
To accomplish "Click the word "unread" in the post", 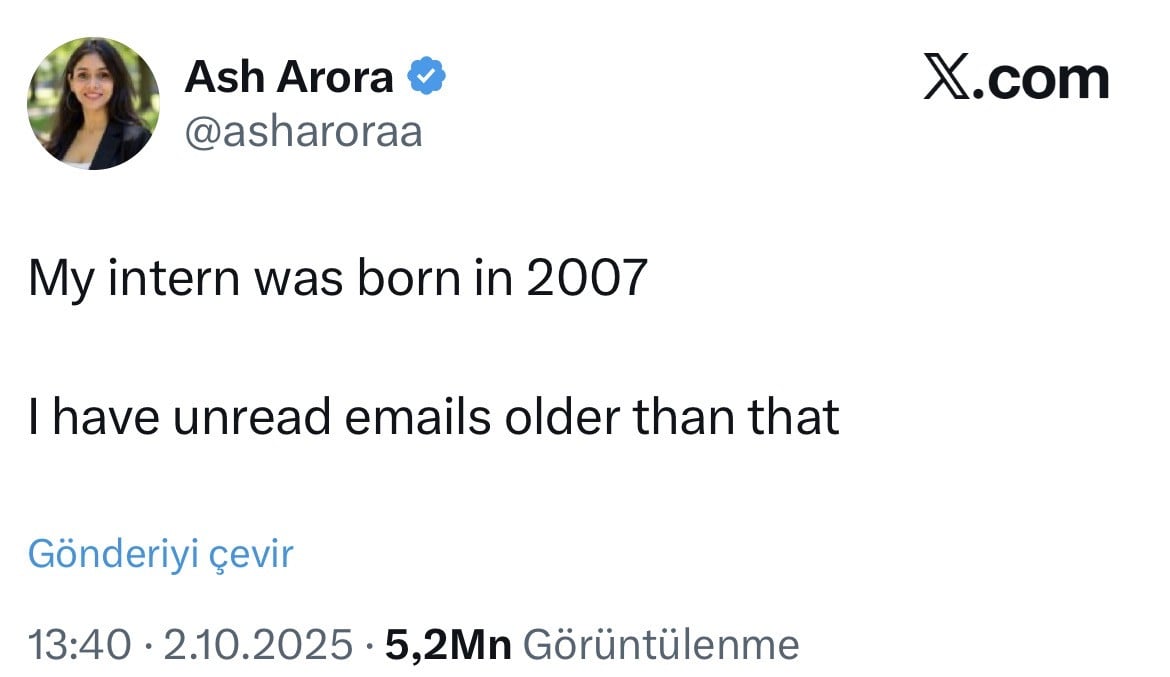I will (x=252, y=417).
